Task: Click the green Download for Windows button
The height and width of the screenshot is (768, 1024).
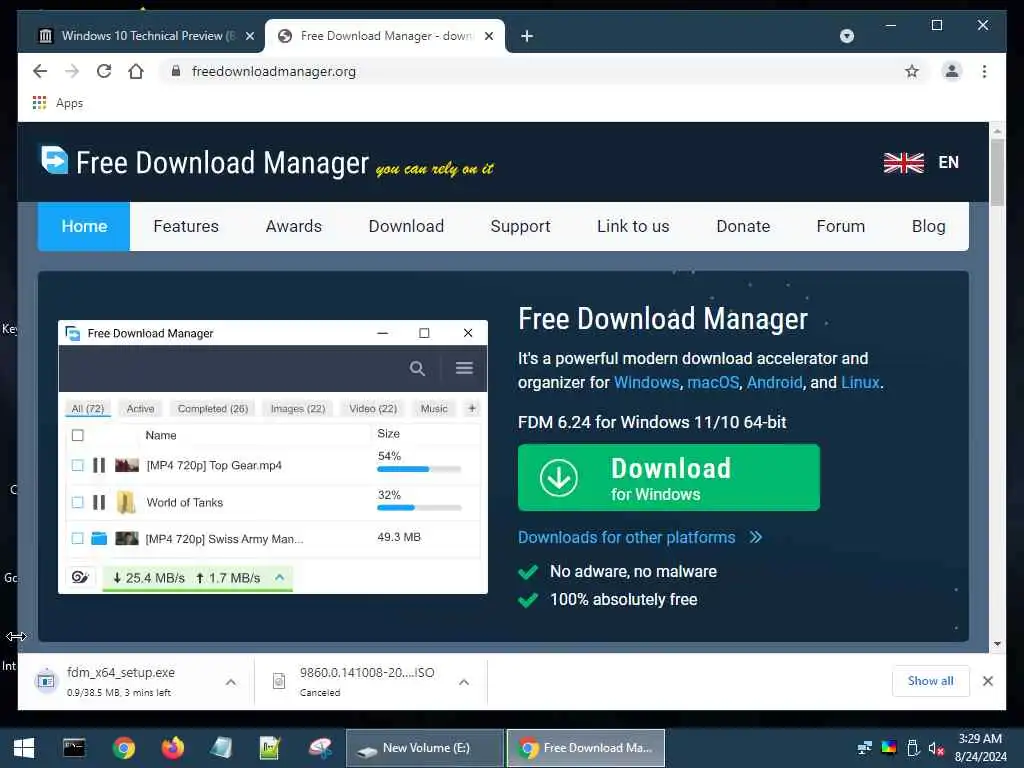Action: [x=669, y=477]
